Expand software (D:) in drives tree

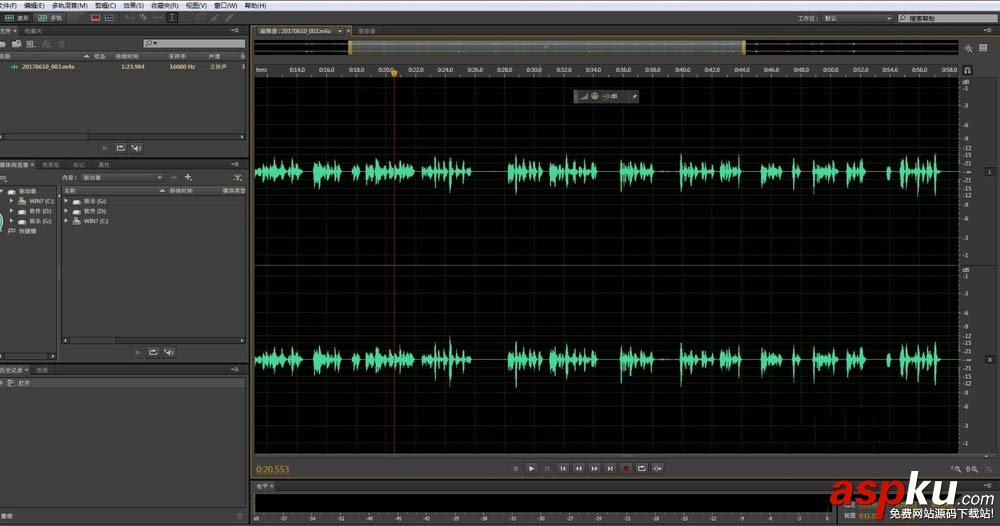[11, 211]
